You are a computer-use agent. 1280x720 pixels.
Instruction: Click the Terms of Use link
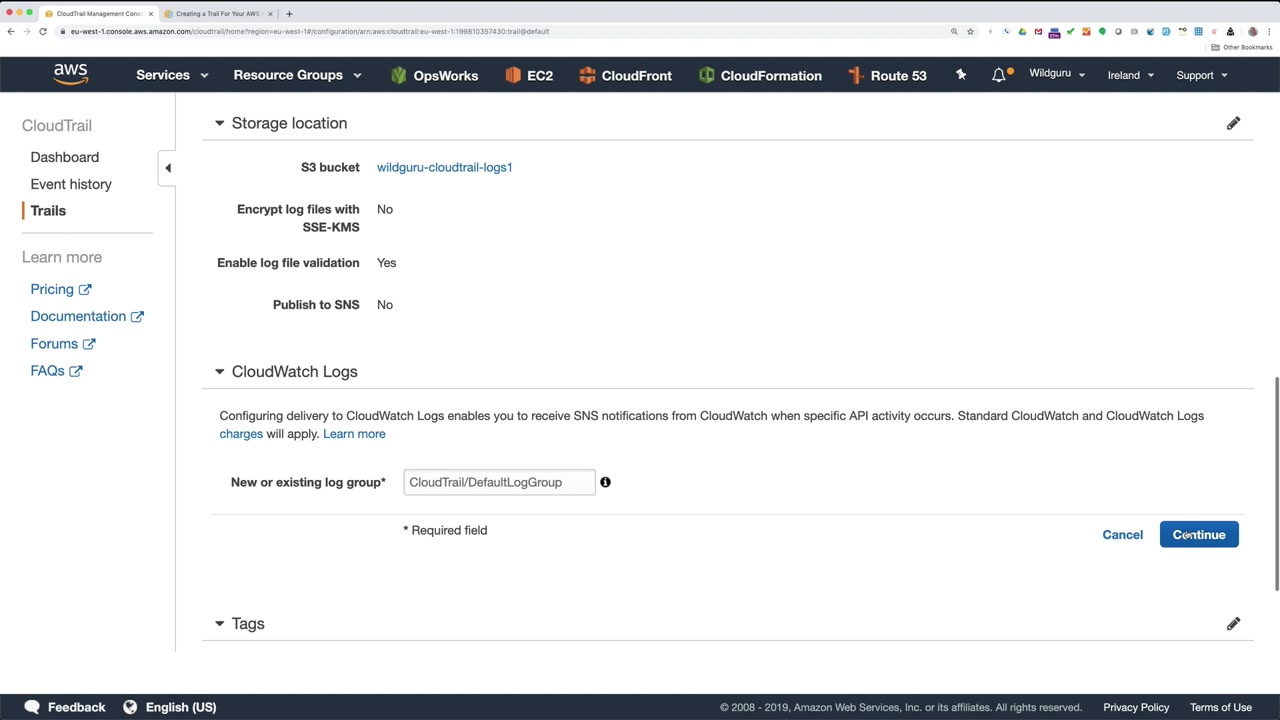click(x=1221, y=707)
